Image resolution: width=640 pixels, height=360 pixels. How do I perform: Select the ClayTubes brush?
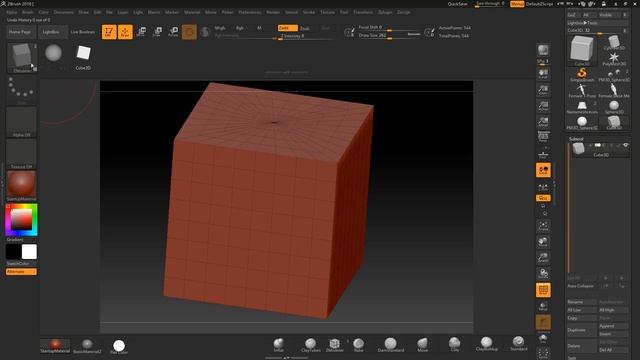[x=310, y=345]
